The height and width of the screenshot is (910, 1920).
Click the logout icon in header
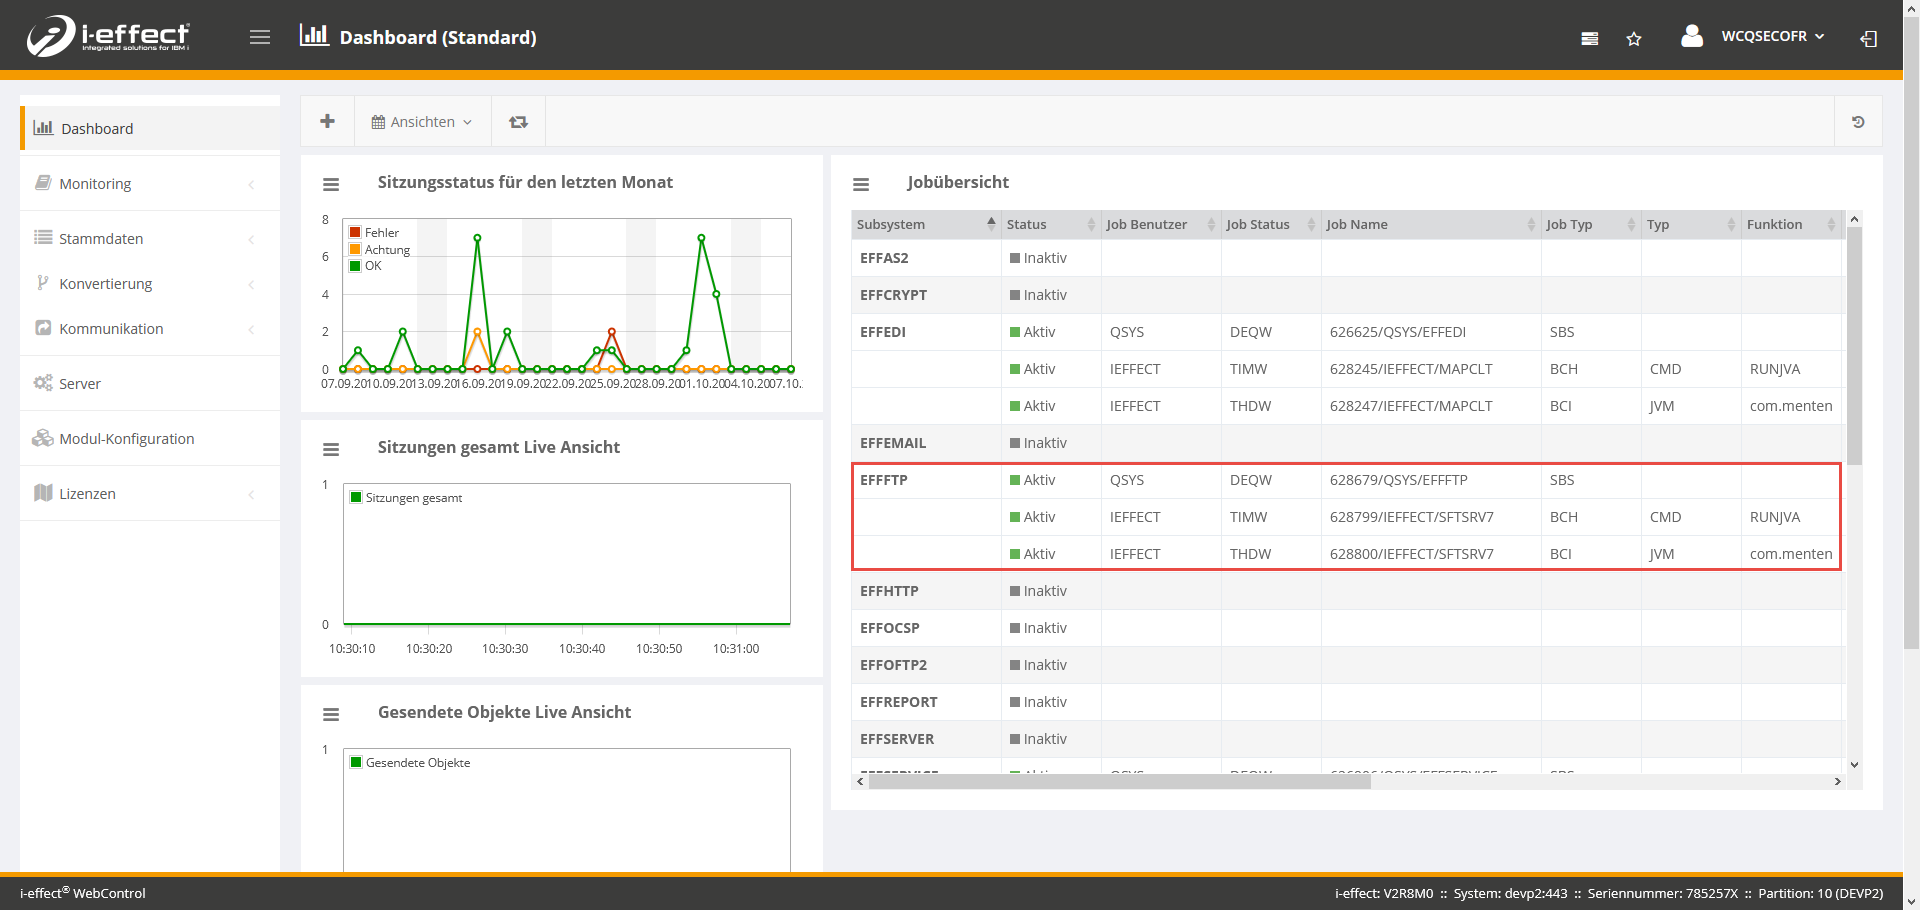tap(1868, 39)
